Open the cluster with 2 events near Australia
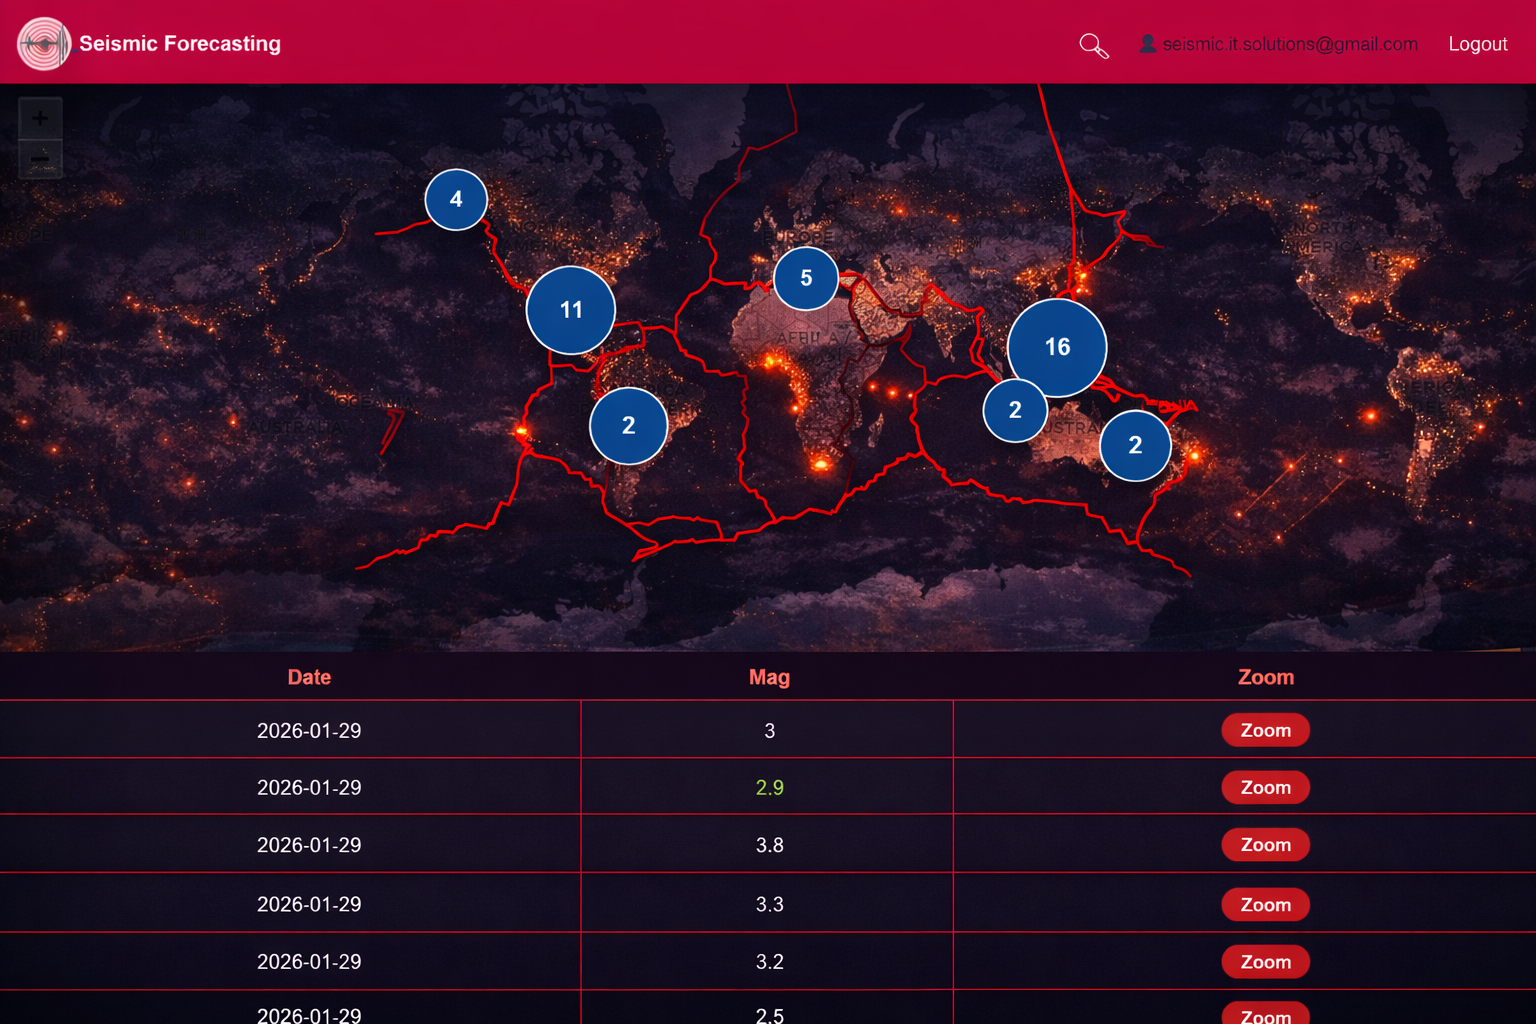 point(1136,444)
